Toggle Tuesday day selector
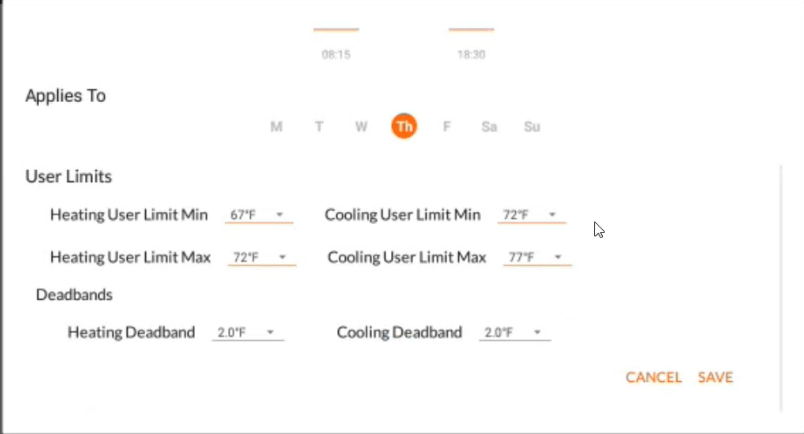 click(319, 127)
